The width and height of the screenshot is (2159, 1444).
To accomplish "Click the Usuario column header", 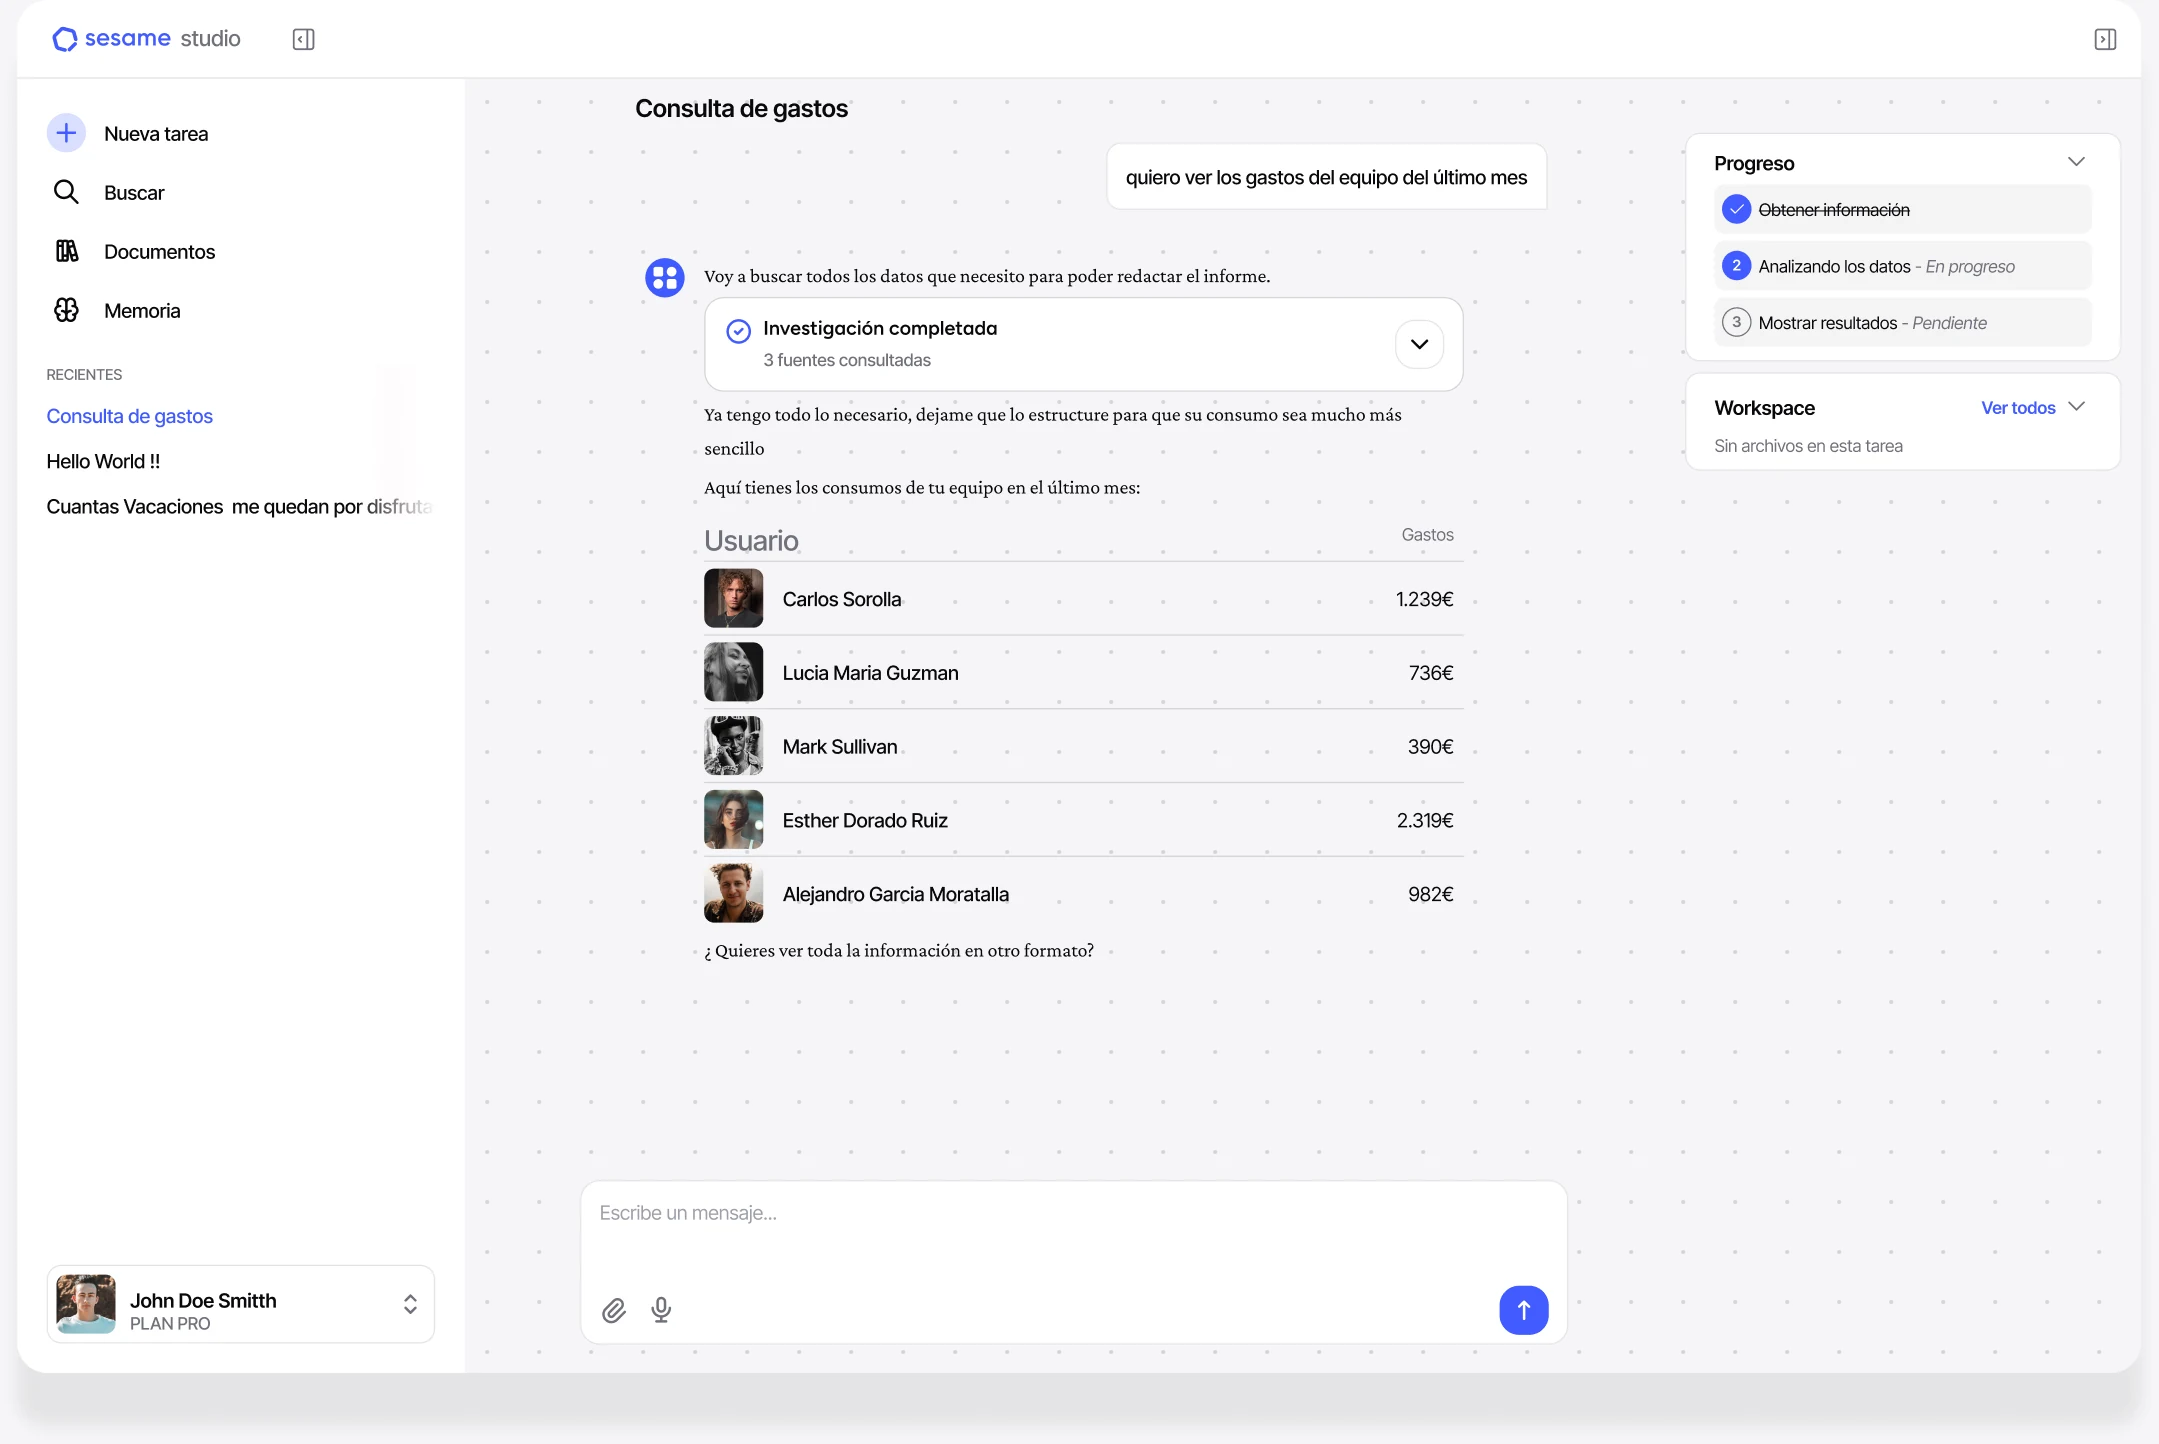I will coord(751,540).
